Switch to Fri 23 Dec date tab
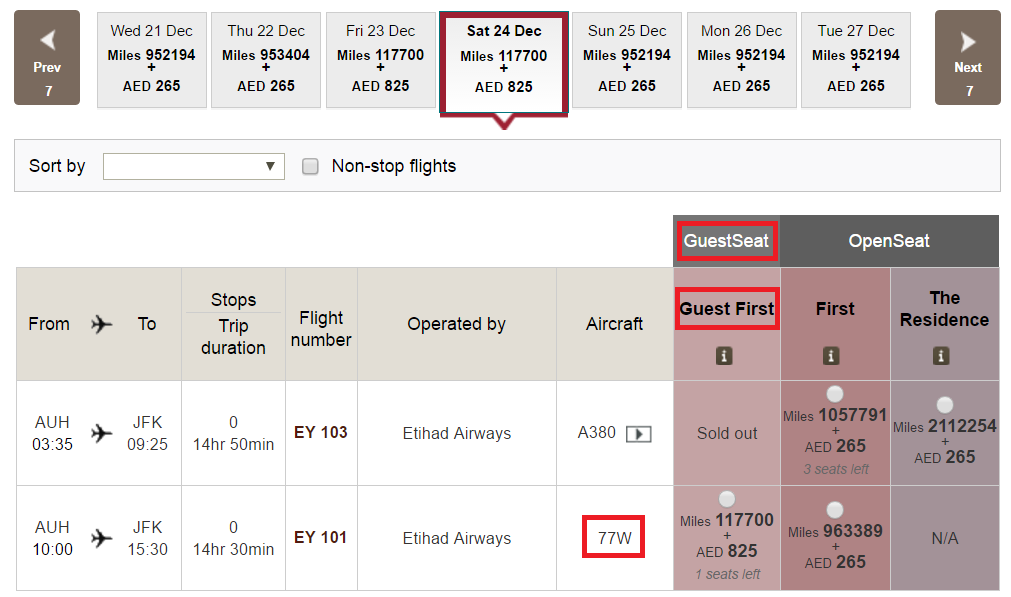 tap(380, 59)
